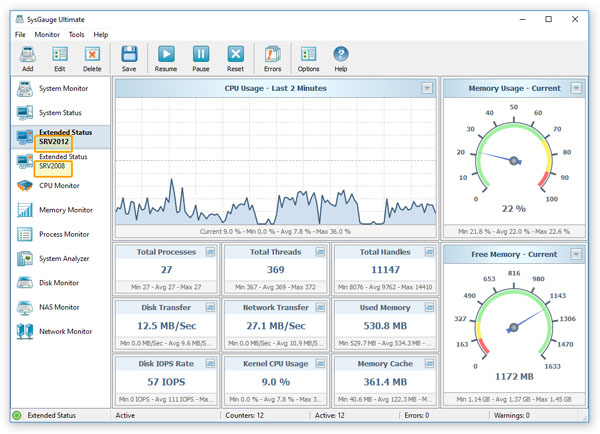Open the File menu
The image size is (600, 434).
tap(20, 34)
